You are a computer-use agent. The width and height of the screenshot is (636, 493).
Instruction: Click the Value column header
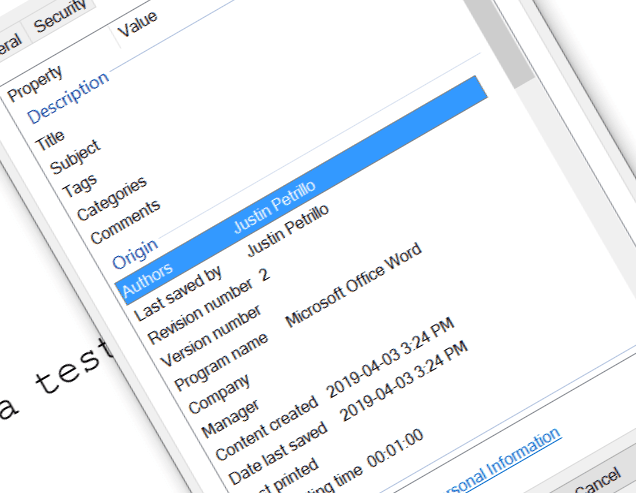click(x=137, y=28)
